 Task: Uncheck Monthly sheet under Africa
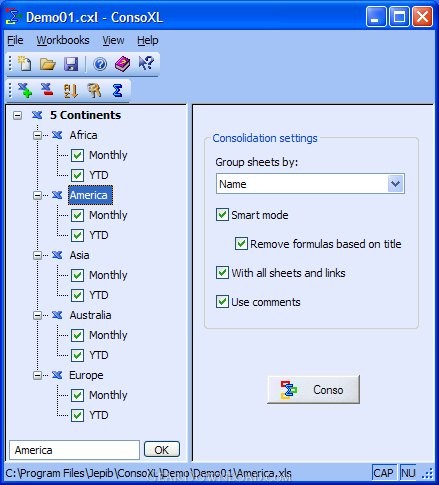77,155
